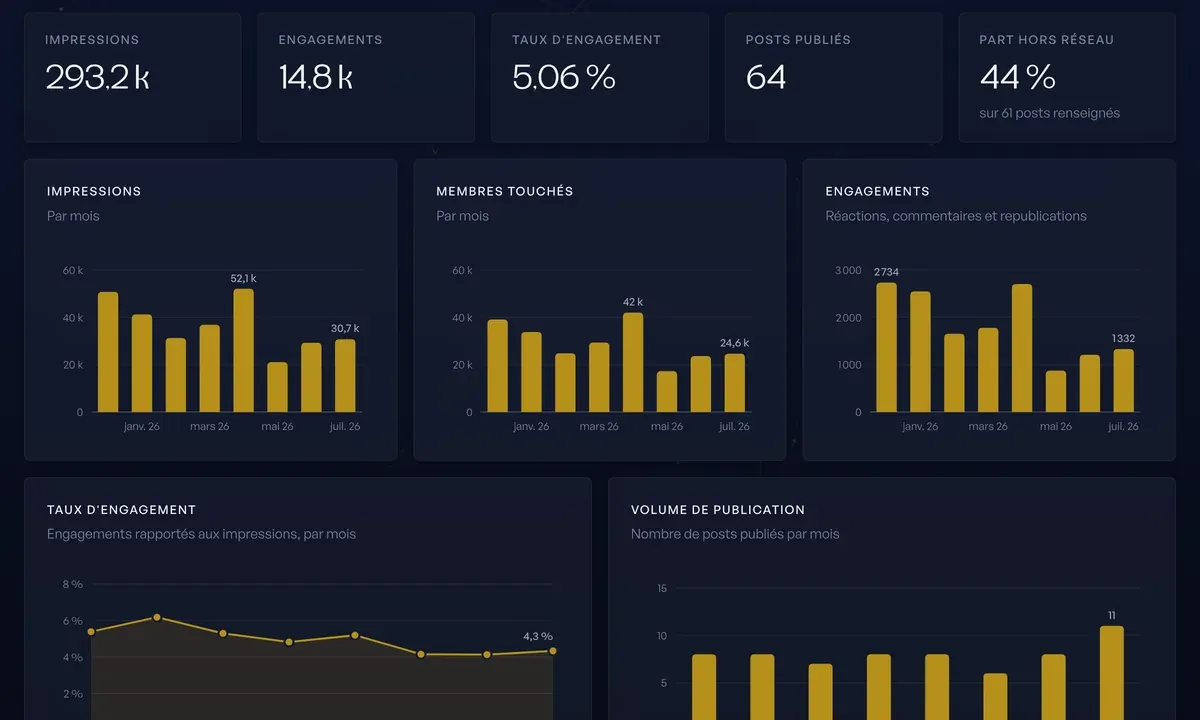The image size is (1200, 720).
Task: Click the first point on Taux d'engagement line
Action: pos(91,632)
